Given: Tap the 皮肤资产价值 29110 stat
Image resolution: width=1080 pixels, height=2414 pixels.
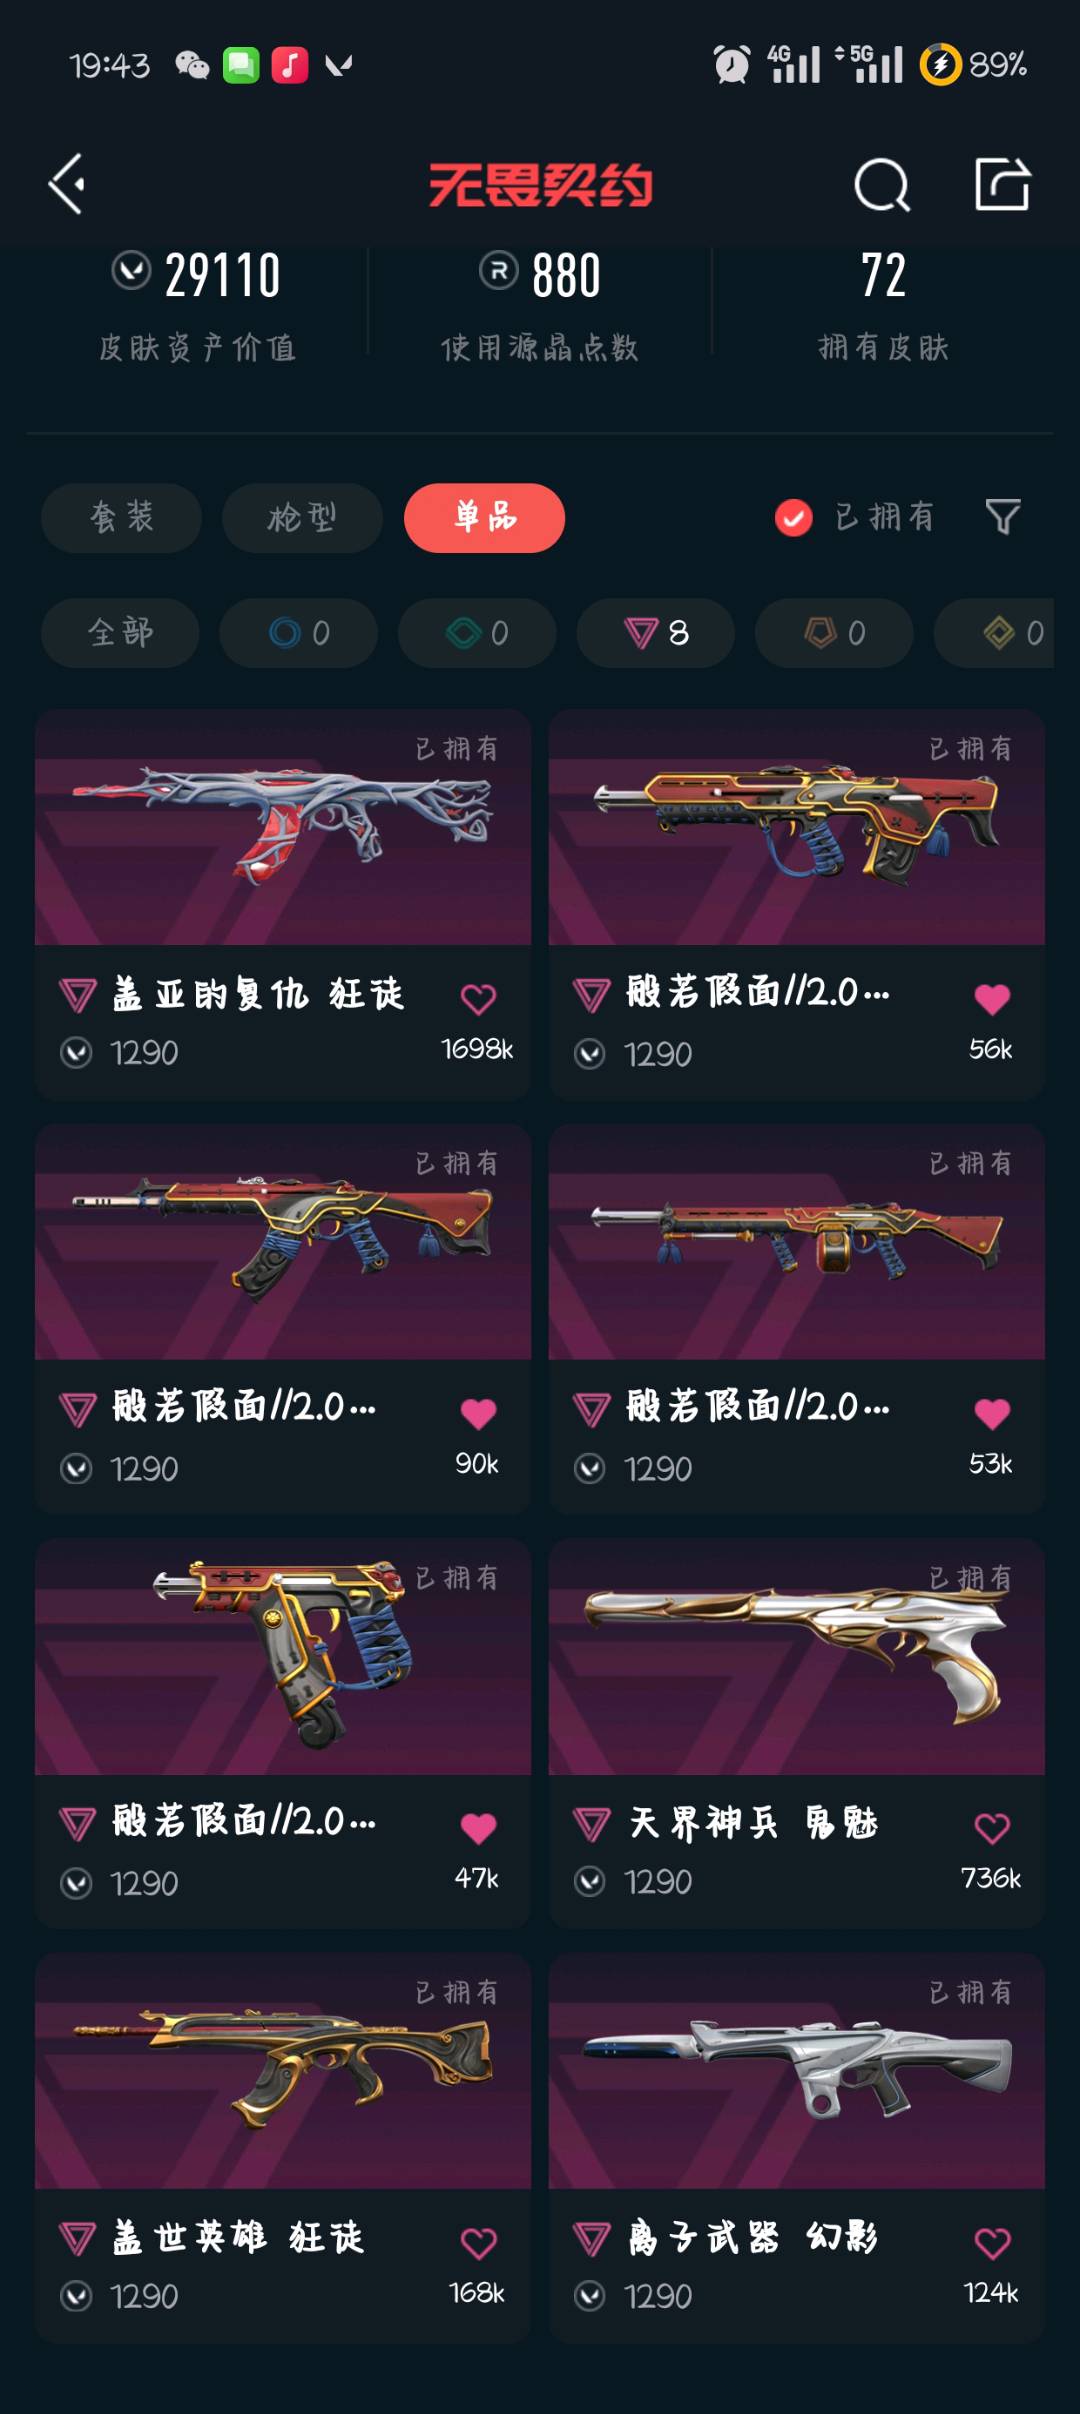Looking at the screenshot, I should click(x=197, y=305).
